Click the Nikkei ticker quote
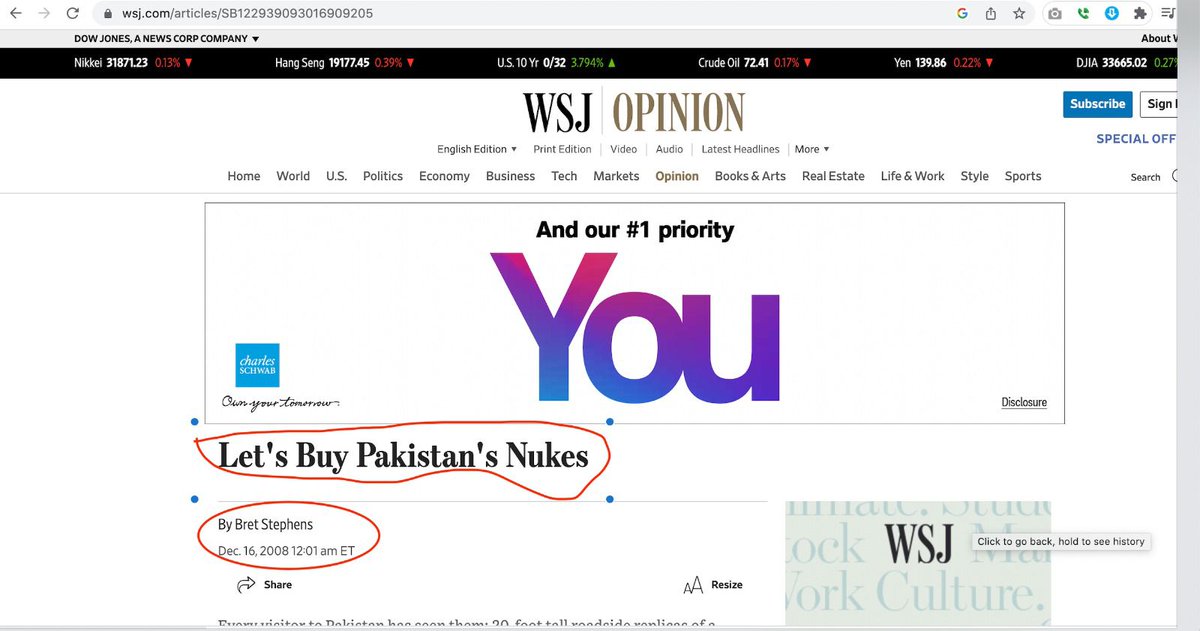This screenshot has width=1200, height=631. pyautogui.click(x=134, y=63)
